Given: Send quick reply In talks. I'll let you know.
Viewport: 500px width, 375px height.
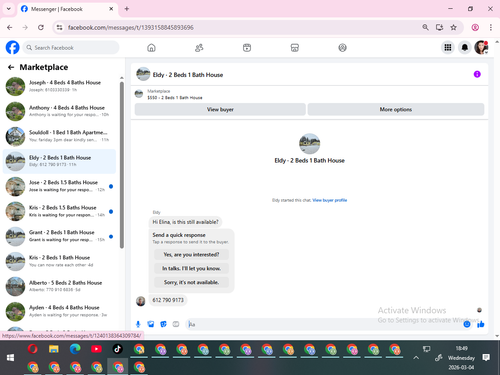Looking at the screenshot, I should (x=191, y=268).
